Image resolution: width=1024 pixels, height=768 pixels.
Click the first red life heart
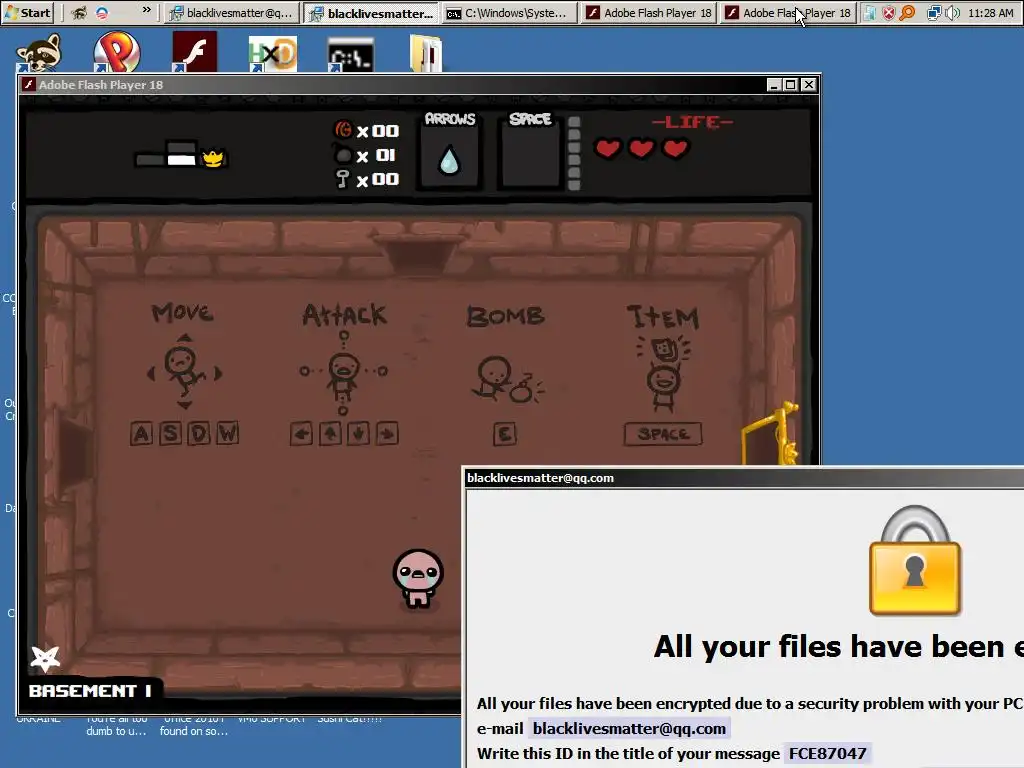pos(607,149)
